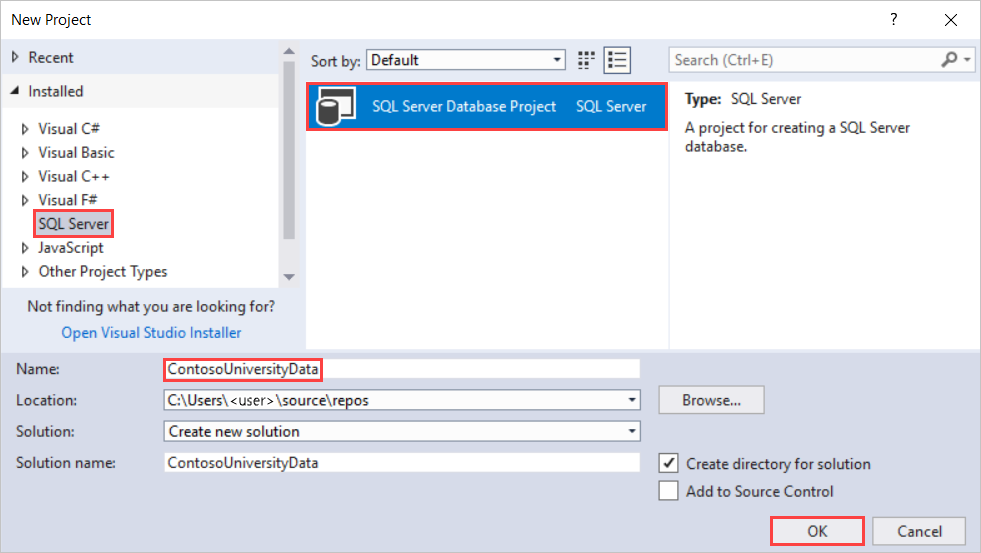Click the template tree scrollbar down arrow

pyautogui.click(x=289, y=277)
